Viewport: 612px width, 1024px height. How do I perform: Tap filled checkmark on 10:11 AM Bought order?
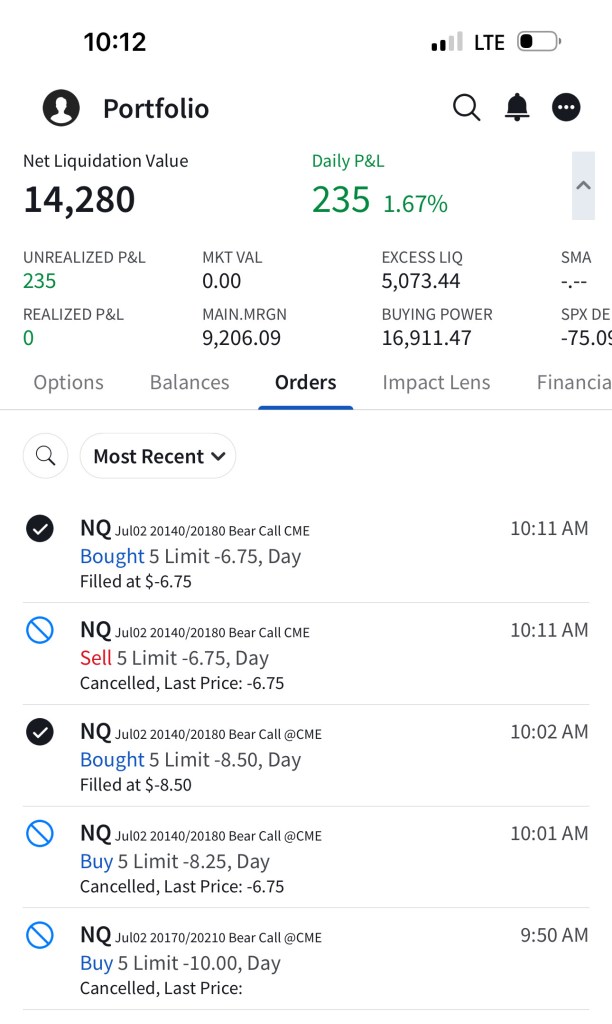click(39, 529)
